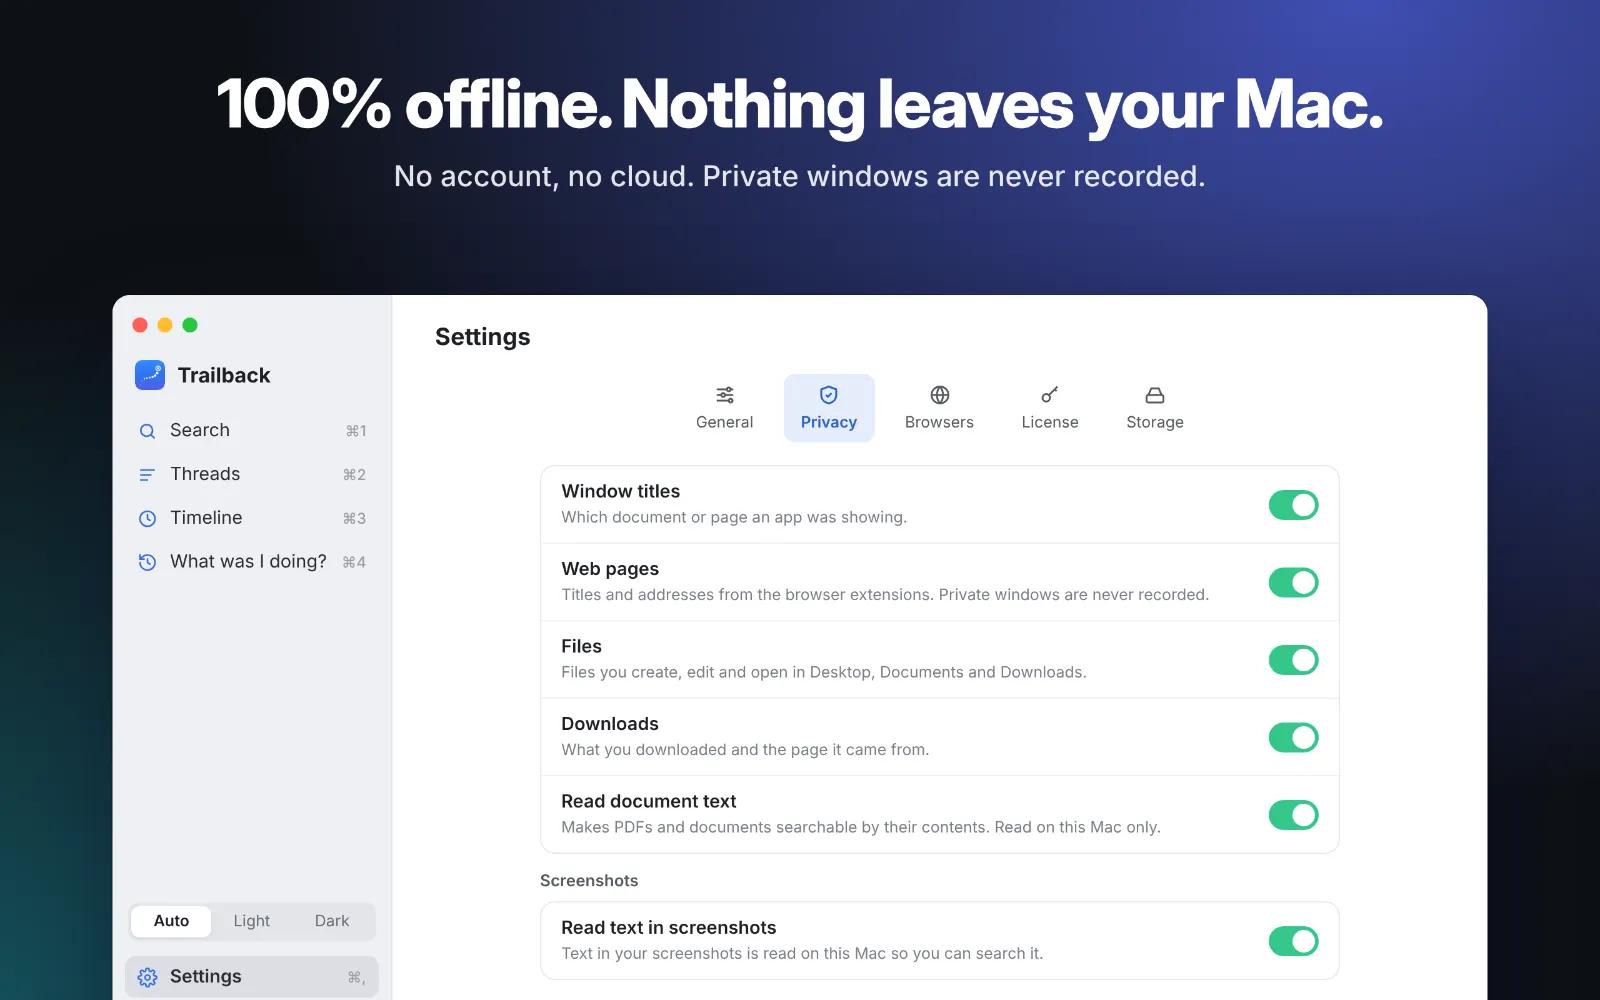
Task: Click the License key icon
Action: coord(1050,395)
